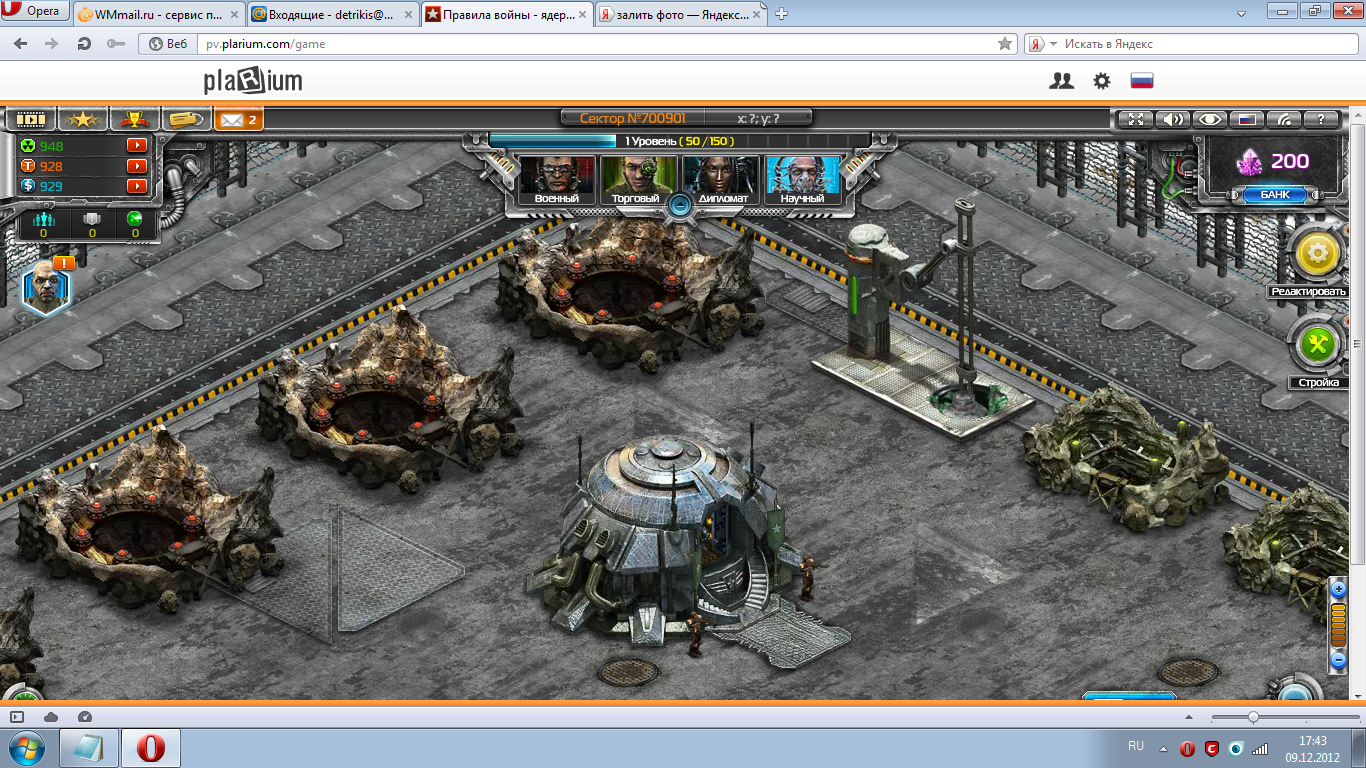Open the film strip video button

point(31,119)
